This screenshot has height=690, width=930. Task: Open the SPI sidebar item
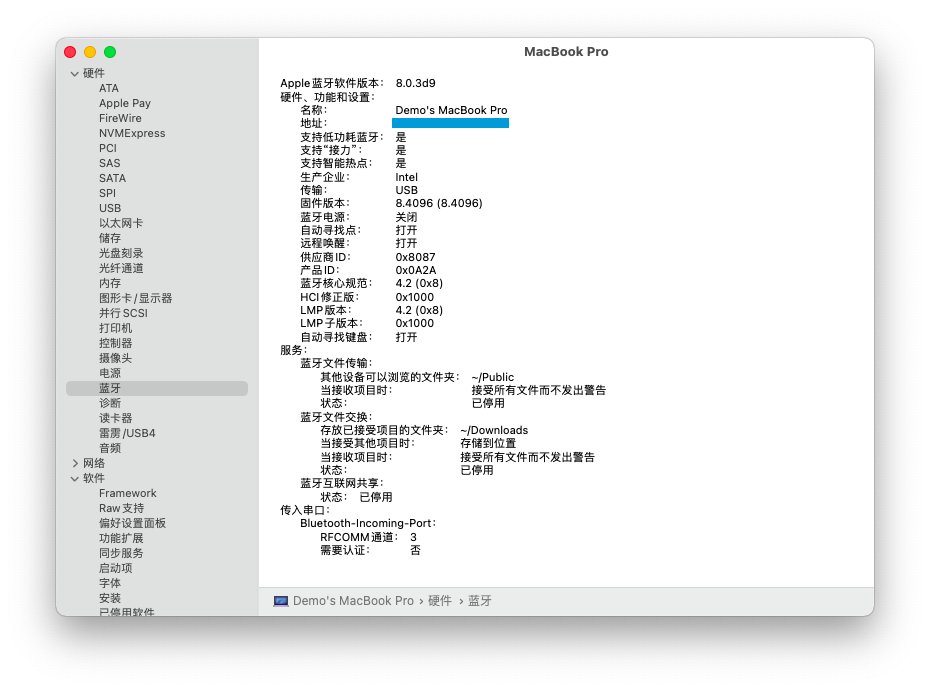click(107, 193)
